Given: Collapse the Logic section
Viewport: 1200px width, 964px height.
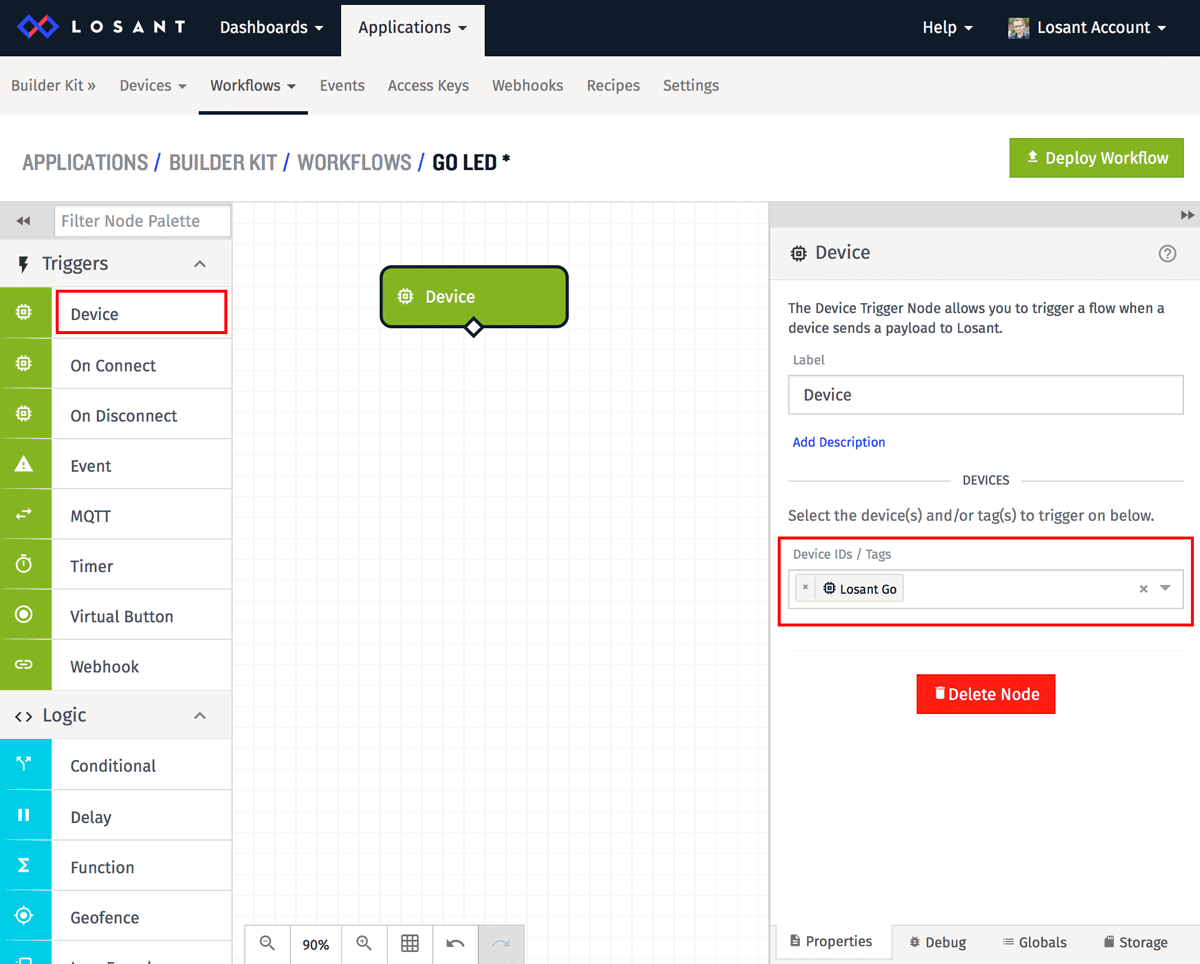Looking at the screenshot, I should coord(200,716).
